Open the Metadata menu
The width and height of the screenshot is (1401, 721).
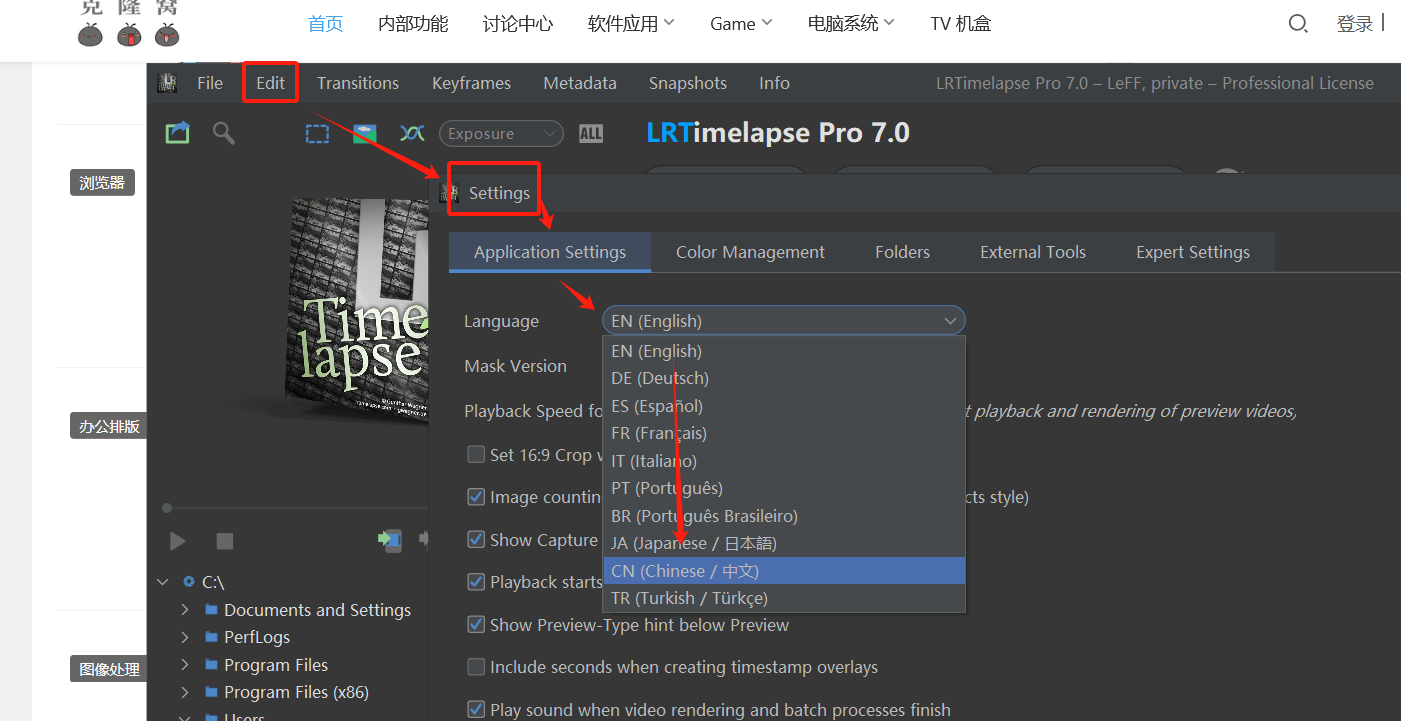[x=580, y=83]
